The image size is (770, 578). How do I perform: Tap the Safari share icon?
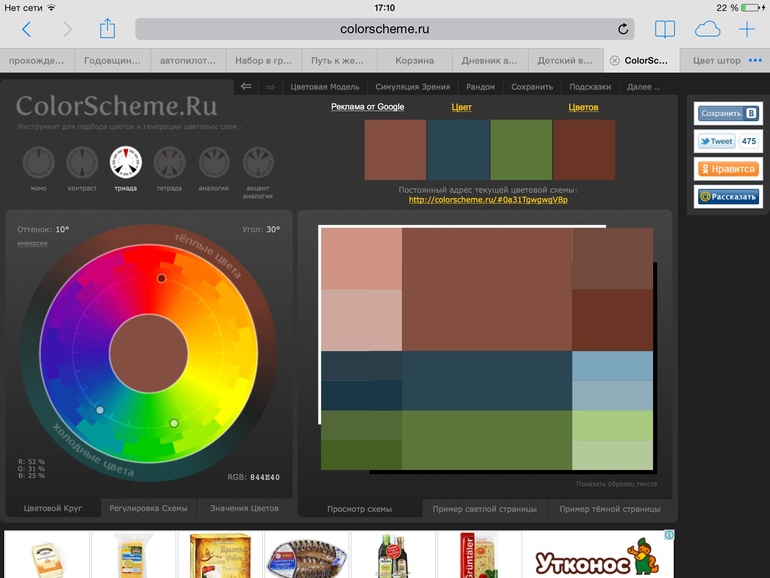(108, 29)
